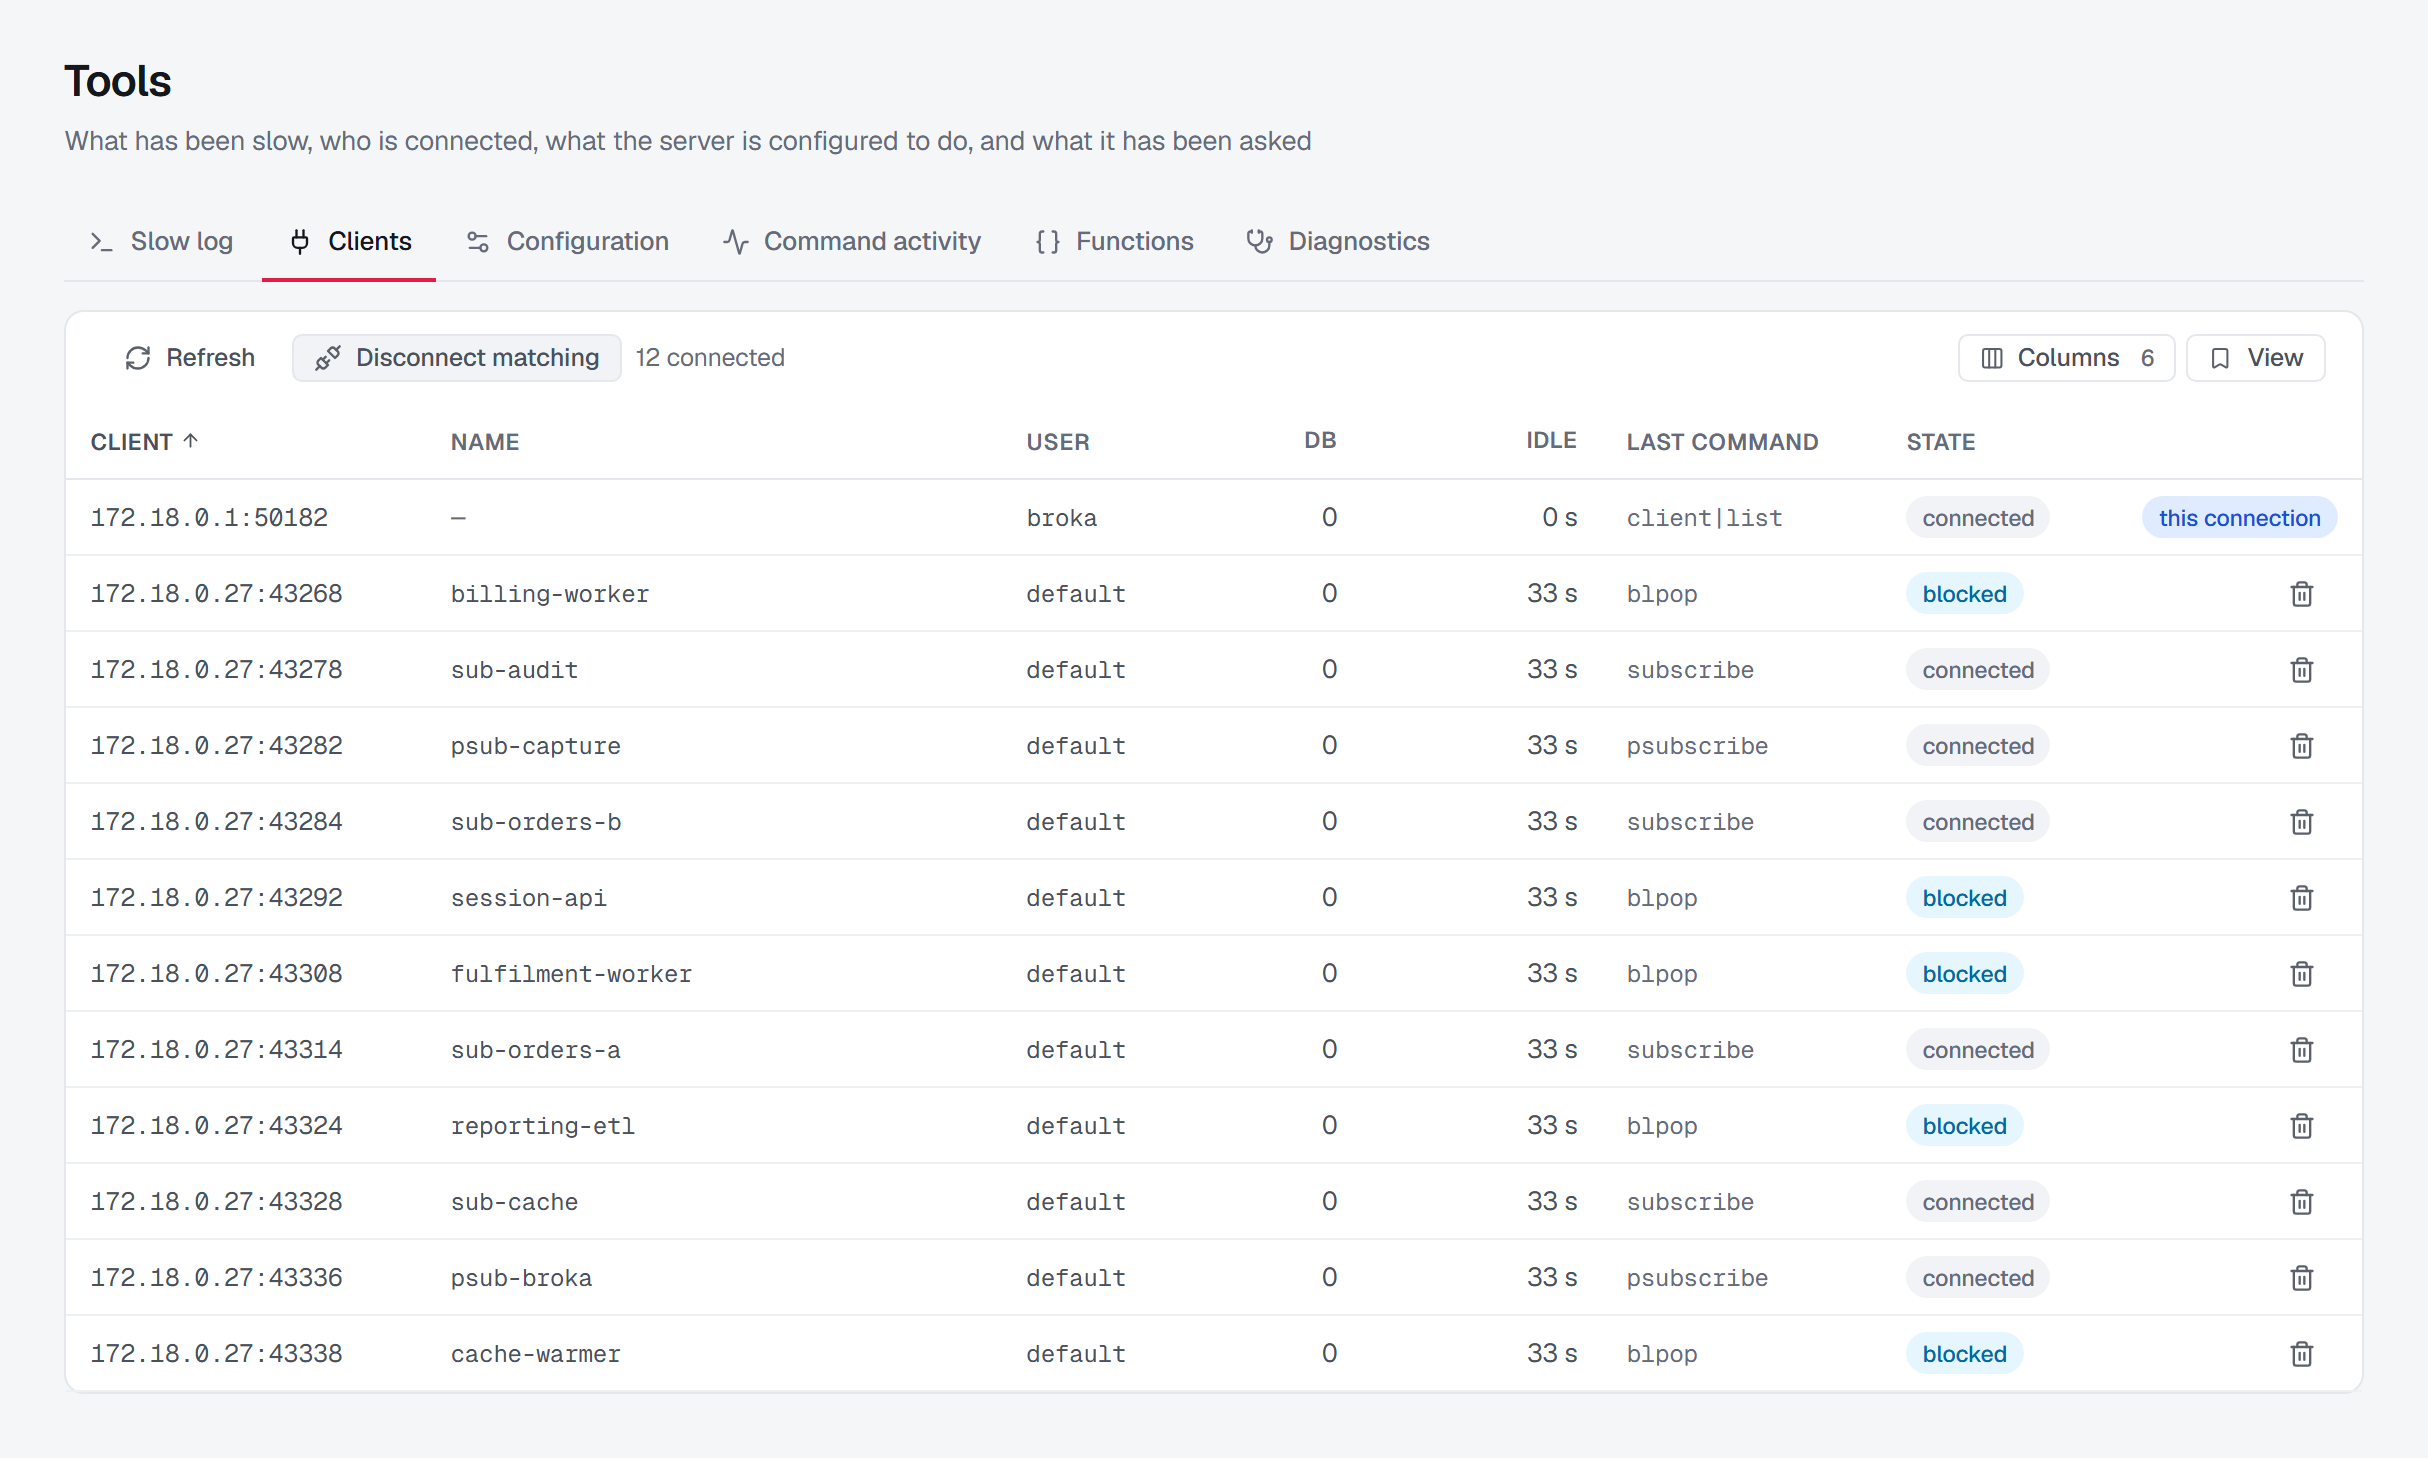Click trash icon for sub-orders-b row
Viewport: 2428px width, 1458px height.
[x=2301, y=822]
